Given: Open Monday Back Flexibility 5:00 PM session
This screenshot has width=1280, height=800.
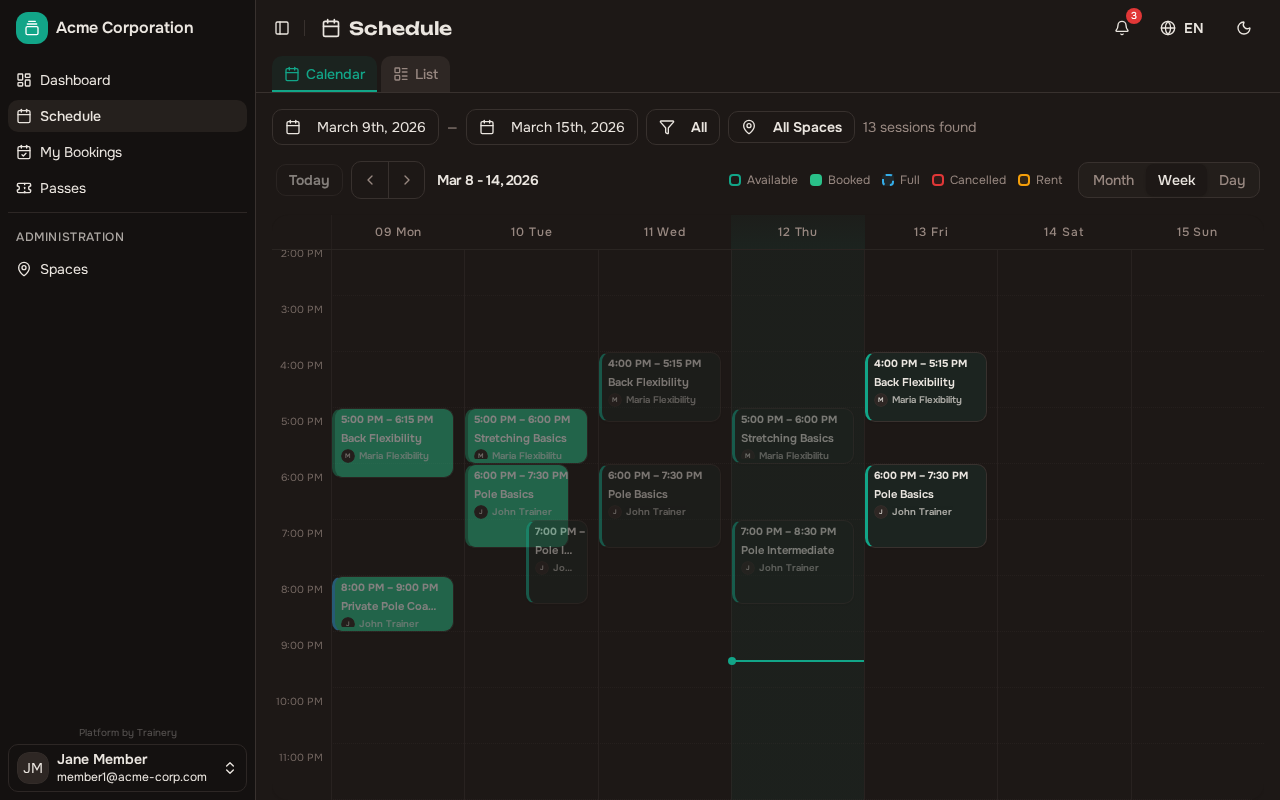Looking at the screenshot, I should (x=393, y=443).
